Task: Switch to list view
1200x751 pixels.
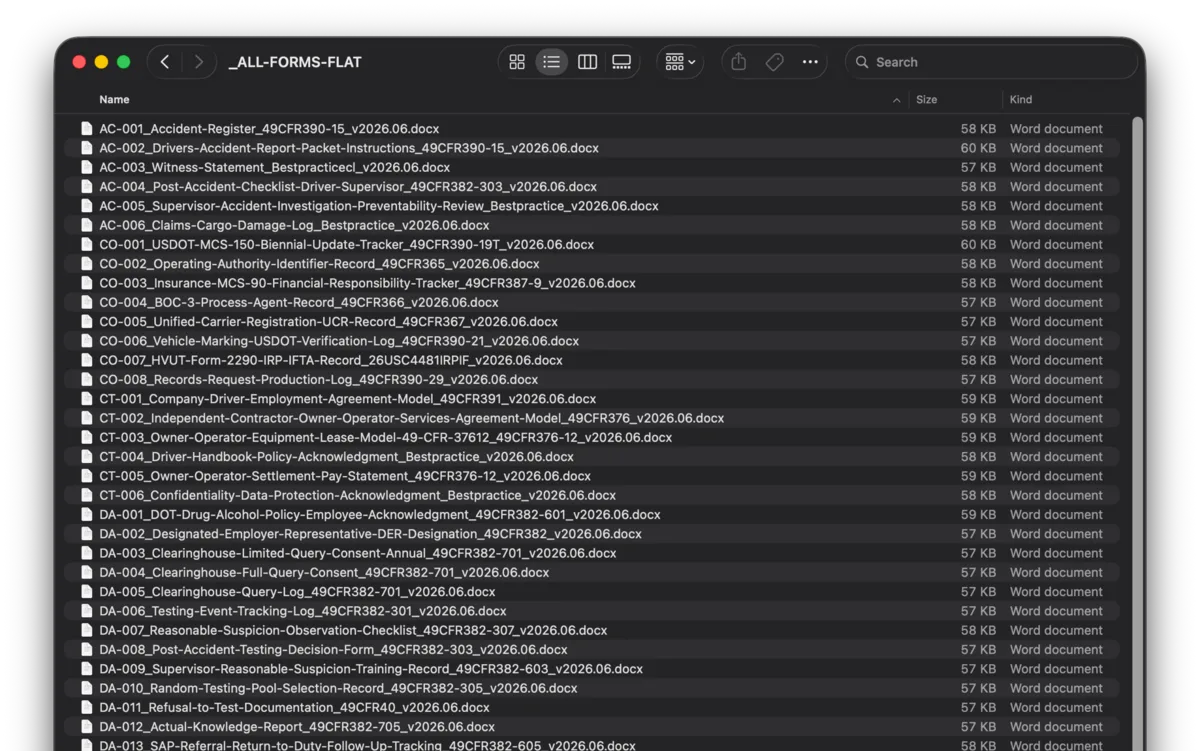Action: click(x=552, y=62)
